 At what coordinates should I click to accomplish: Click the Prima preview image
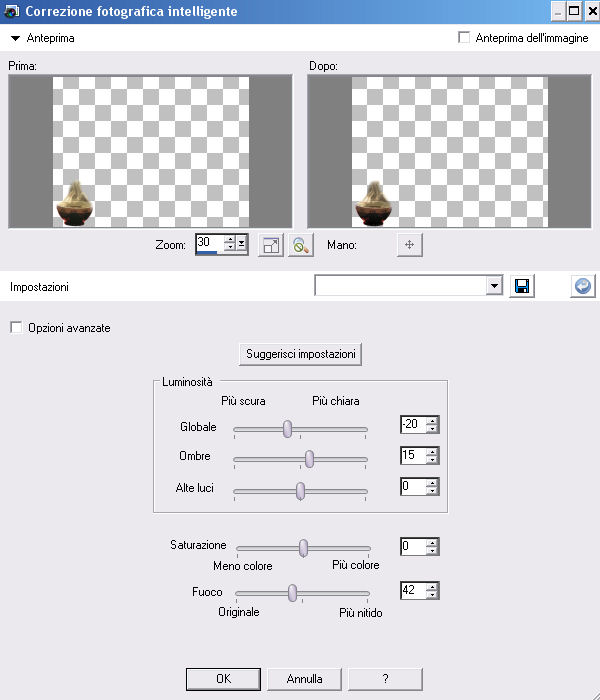tap(150, 151)
